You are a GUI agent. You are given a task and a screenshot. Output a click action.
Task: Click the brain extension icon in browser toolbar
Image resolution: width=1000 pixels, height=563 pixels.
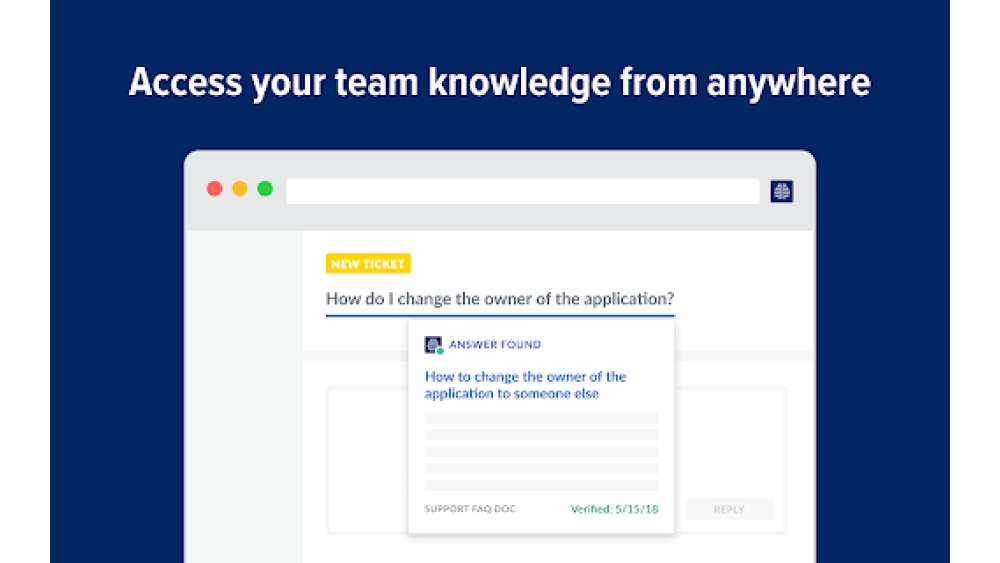(x=781, y=191)
